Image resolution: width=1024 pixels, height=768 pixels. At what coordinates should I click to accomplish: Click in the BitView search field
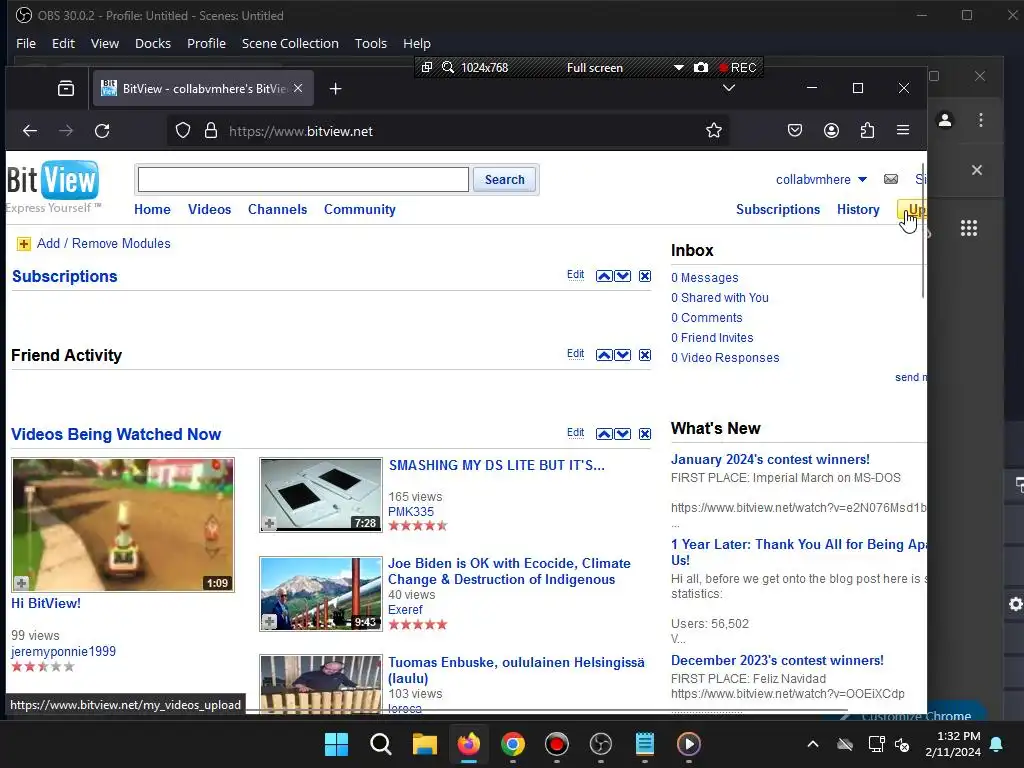[303, 180]
